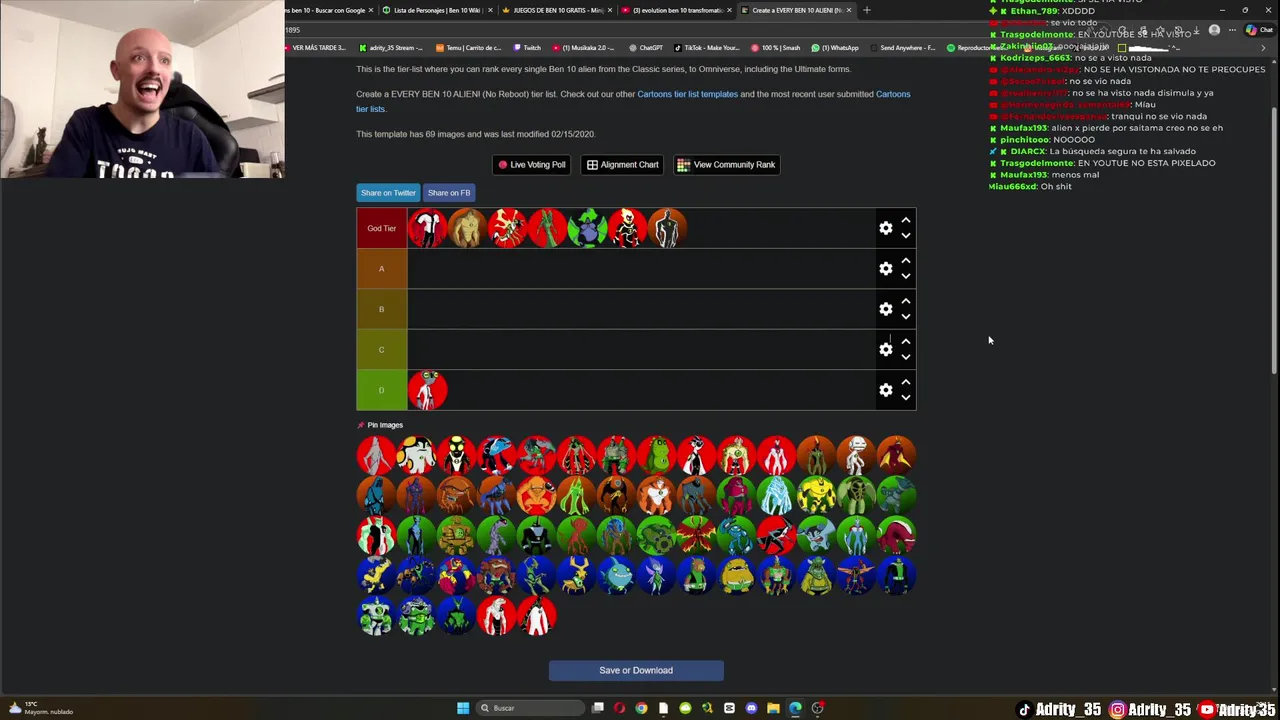This screenshot has width=1280, height=720.
Task: Move tier B row down with arrow
Action: point(906,317)
